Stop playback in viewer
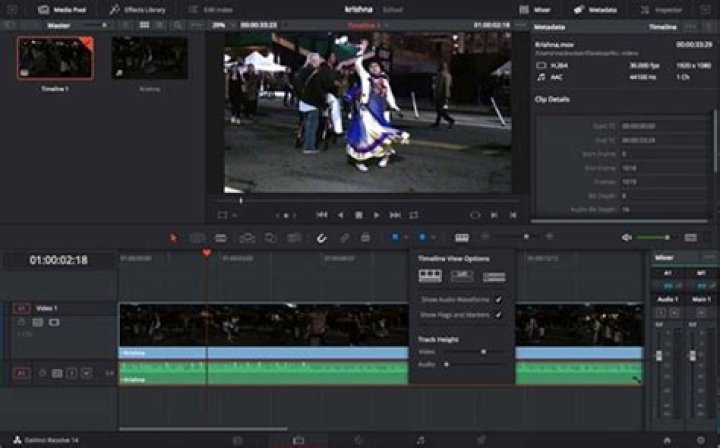 pos(359,215)
